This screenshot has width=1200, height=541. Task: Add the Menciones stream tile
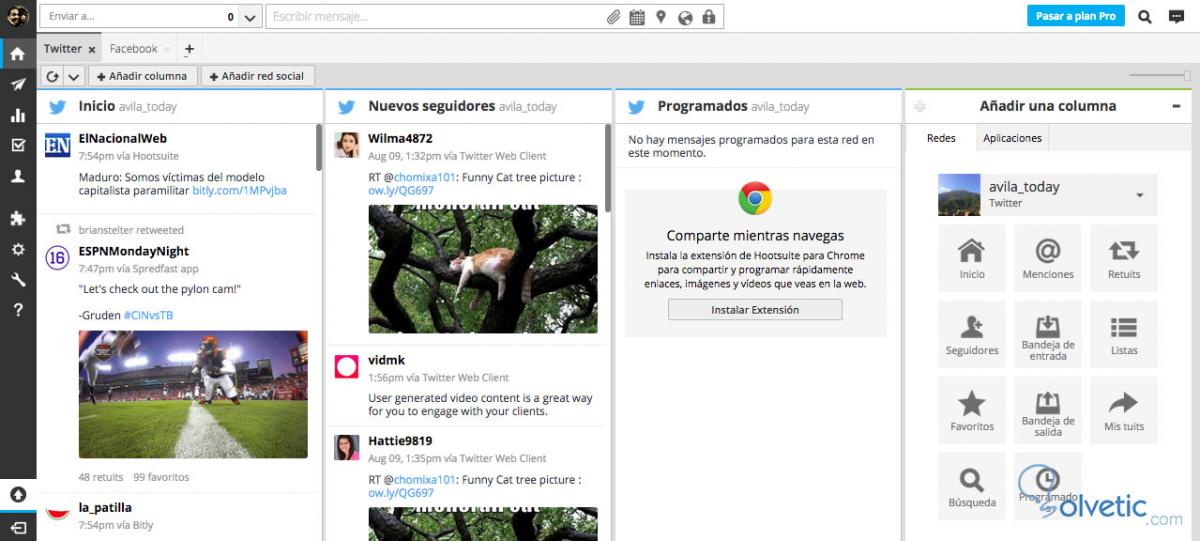(1048, 258)
